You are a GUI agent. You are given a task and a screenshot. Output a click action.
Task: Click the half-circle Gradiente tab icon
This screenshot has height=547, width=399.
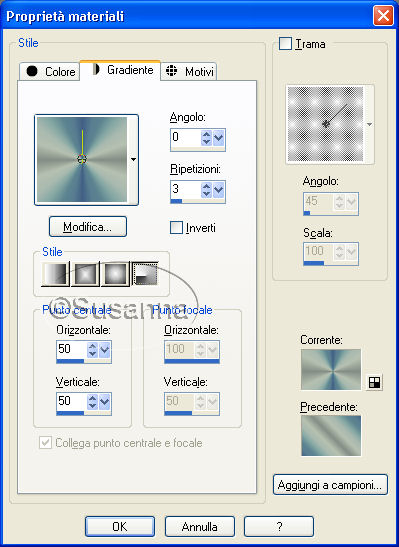tap(96, 69)
